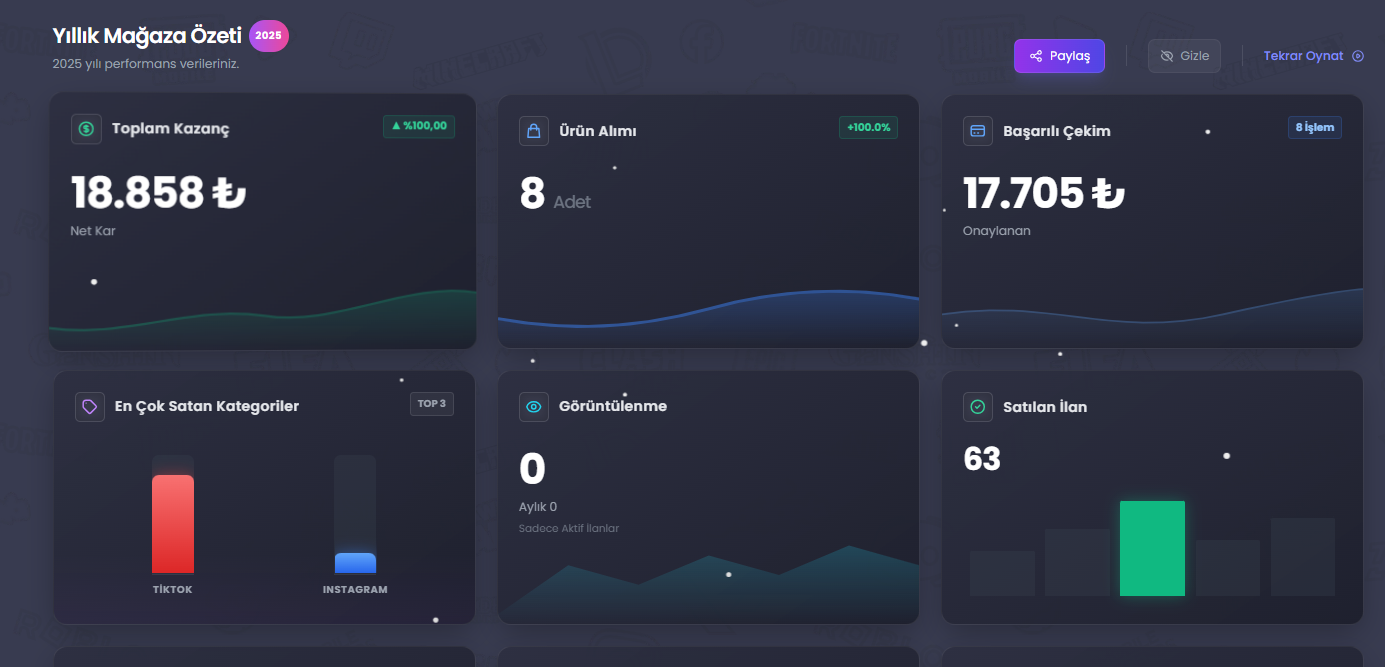Click the 2025 year badge
The height and width of the screenshot is (667, 1385).
coord(269,35)
